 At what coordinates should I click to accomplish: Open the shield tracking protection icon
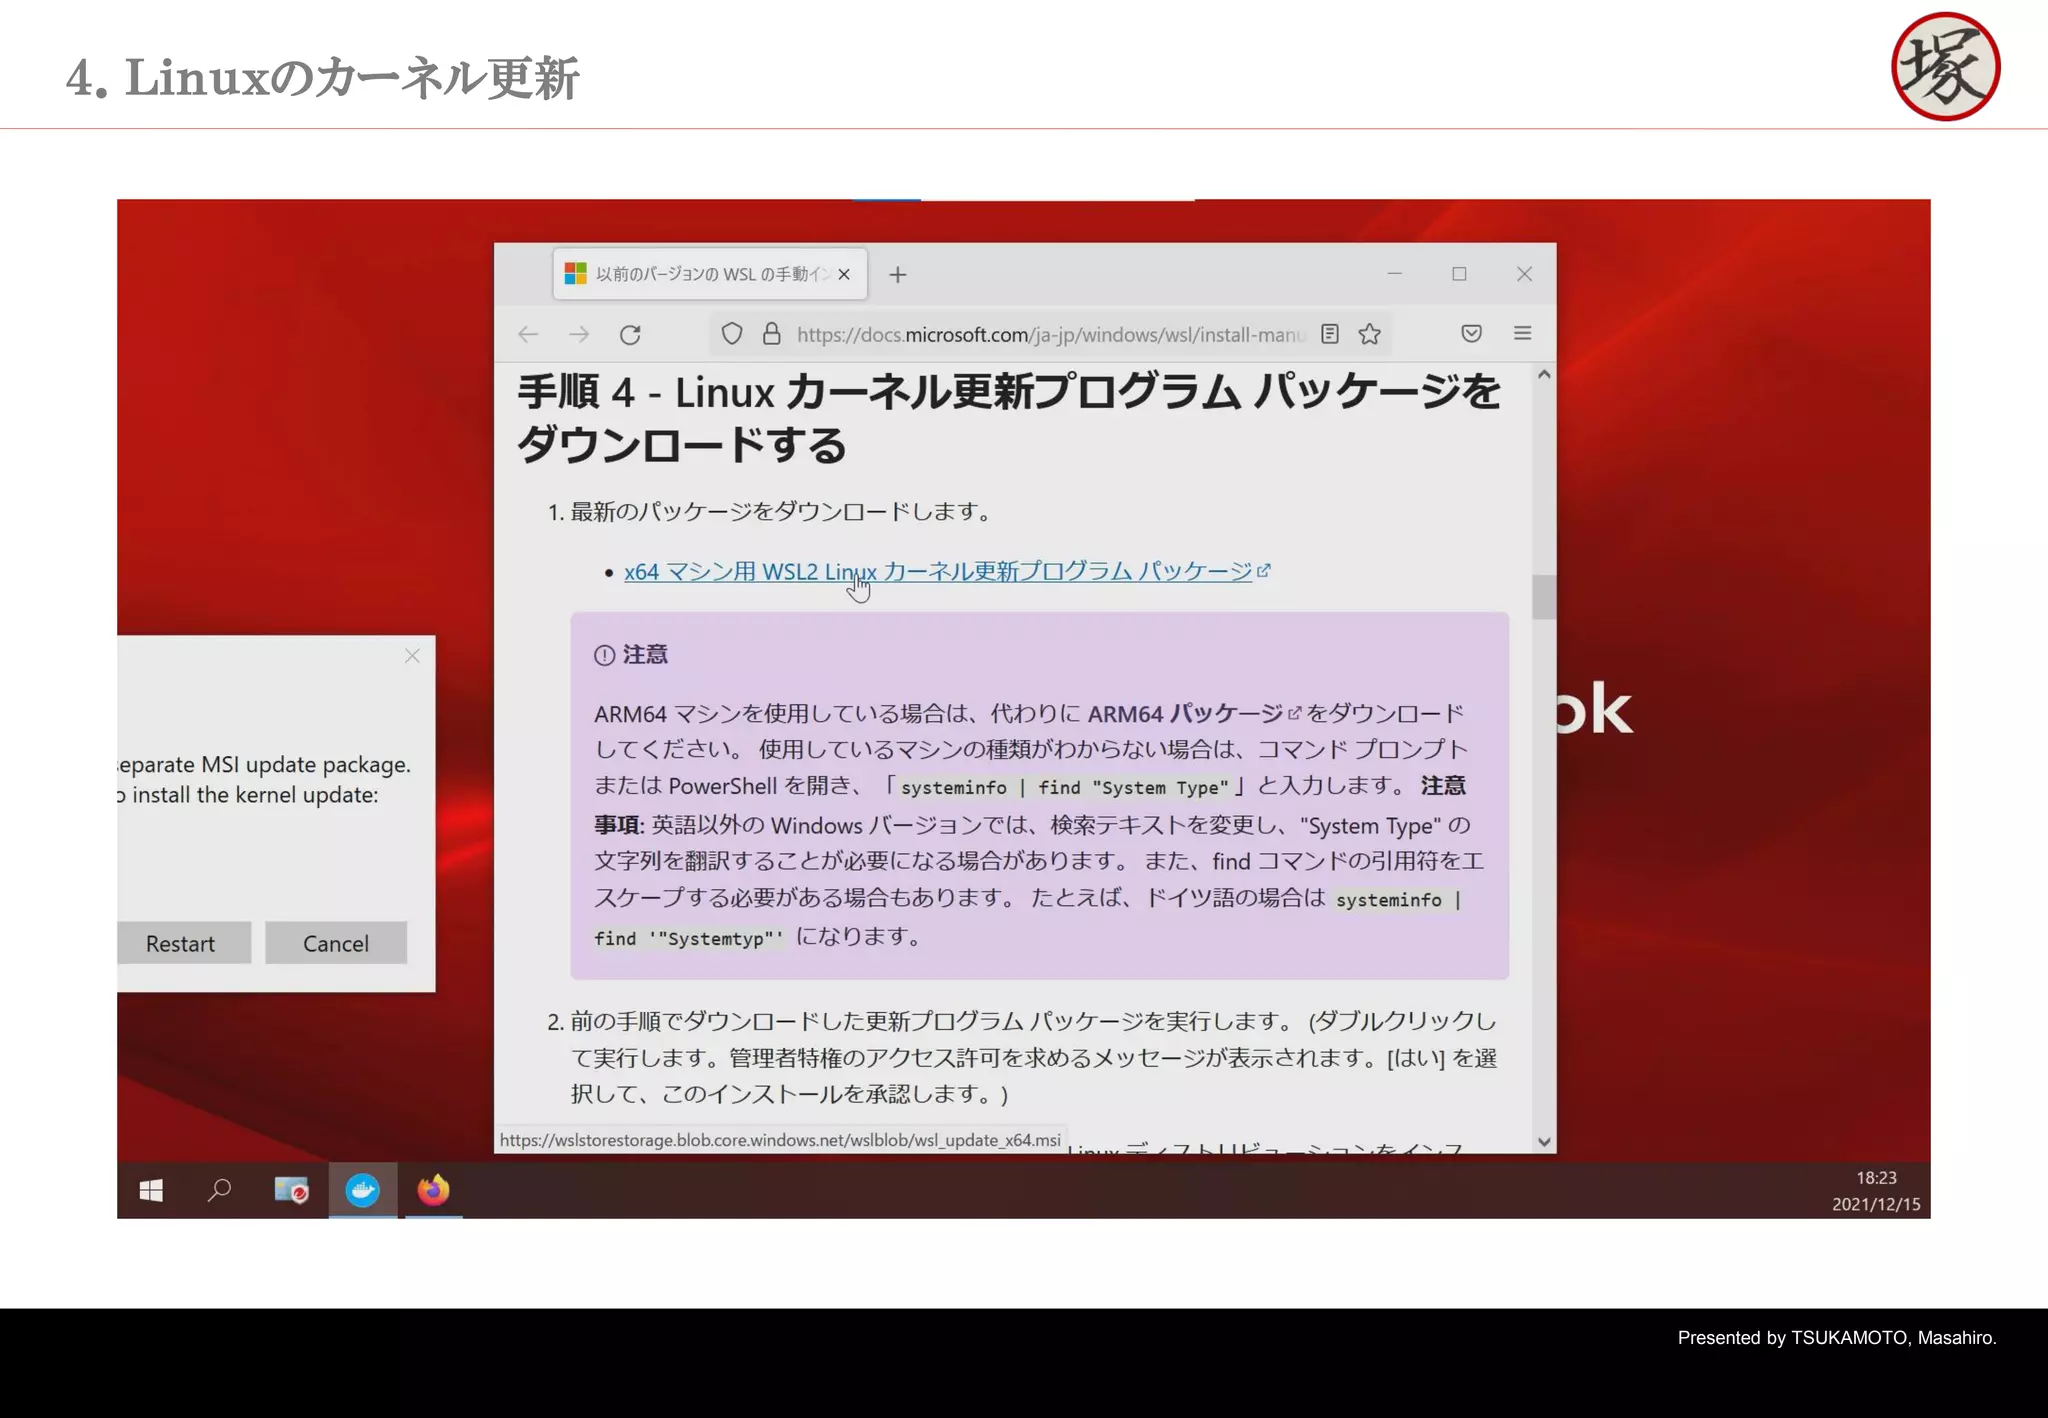click(732, 334)
